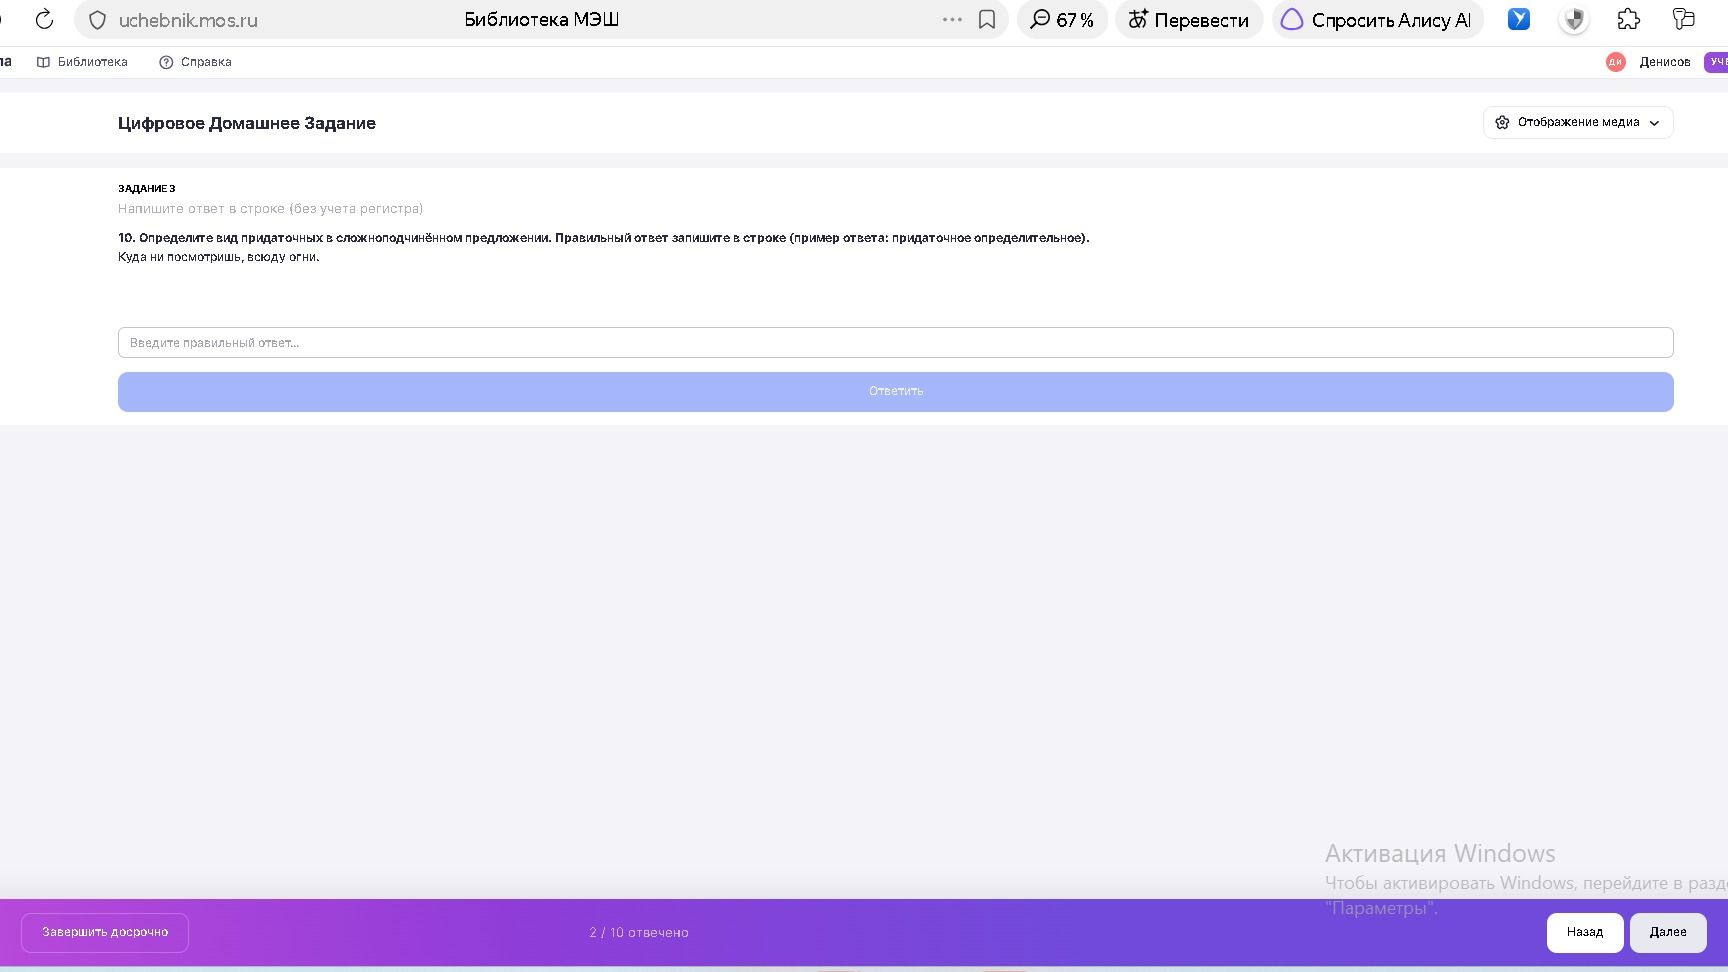The height and width of the screenshot is (972, 1728).
Task: Click the sentence Куда ни посмотришь, всюду огни.
Action: (219, 257)
